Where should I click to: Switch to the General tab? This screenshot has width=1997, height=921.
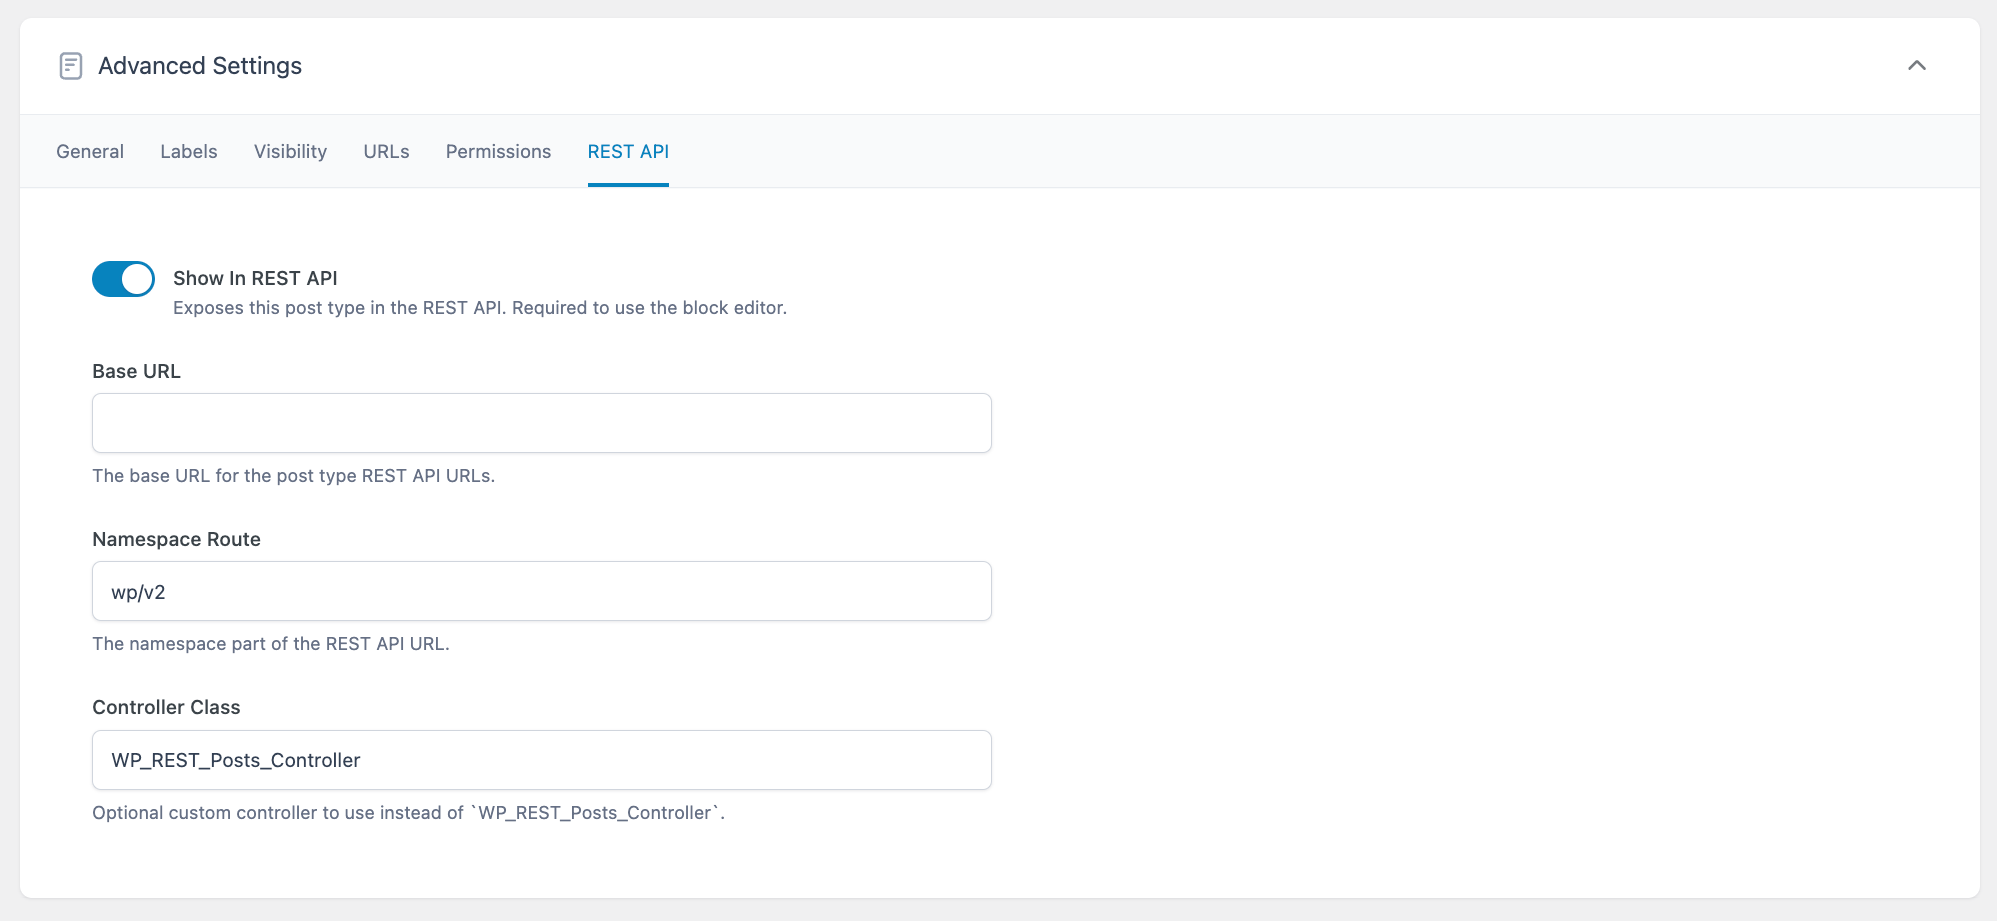(89, 151)
